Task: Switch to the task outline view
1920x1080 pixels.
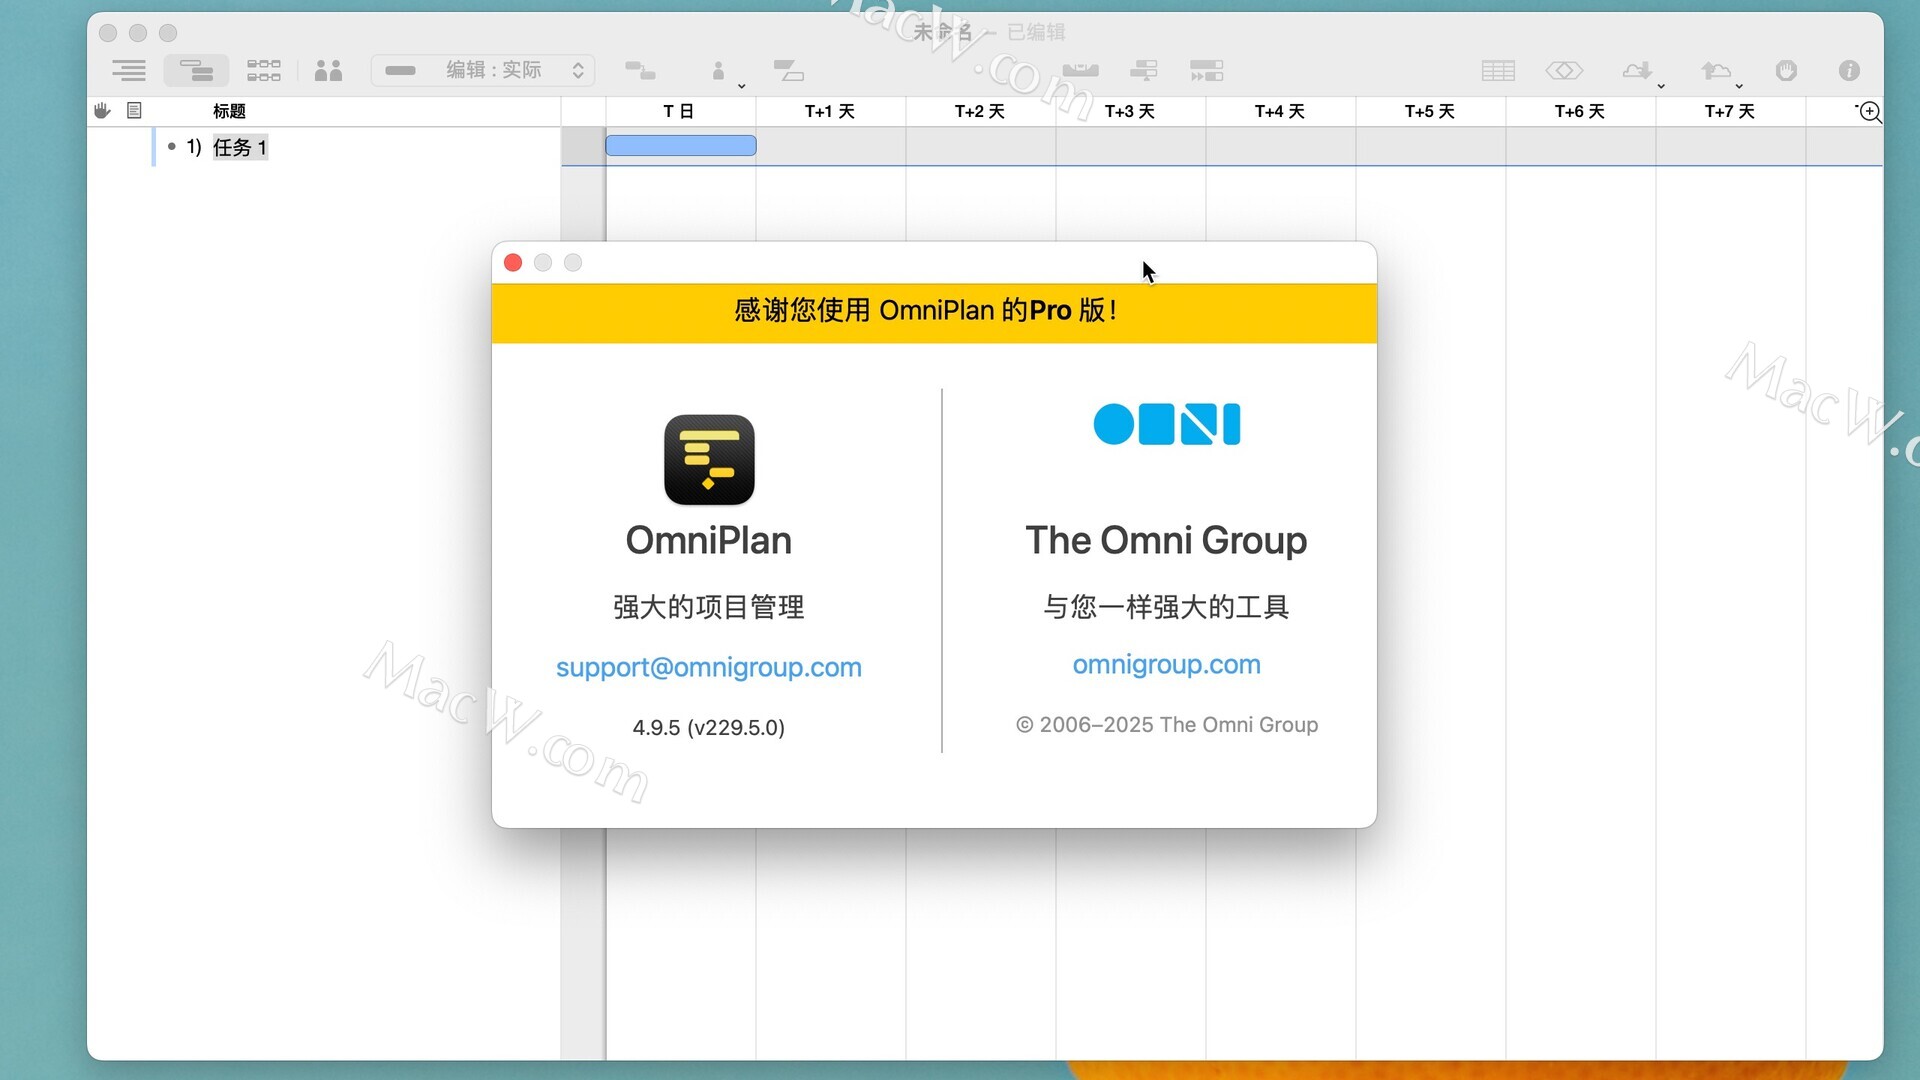Action: click(x=129, y=70)
